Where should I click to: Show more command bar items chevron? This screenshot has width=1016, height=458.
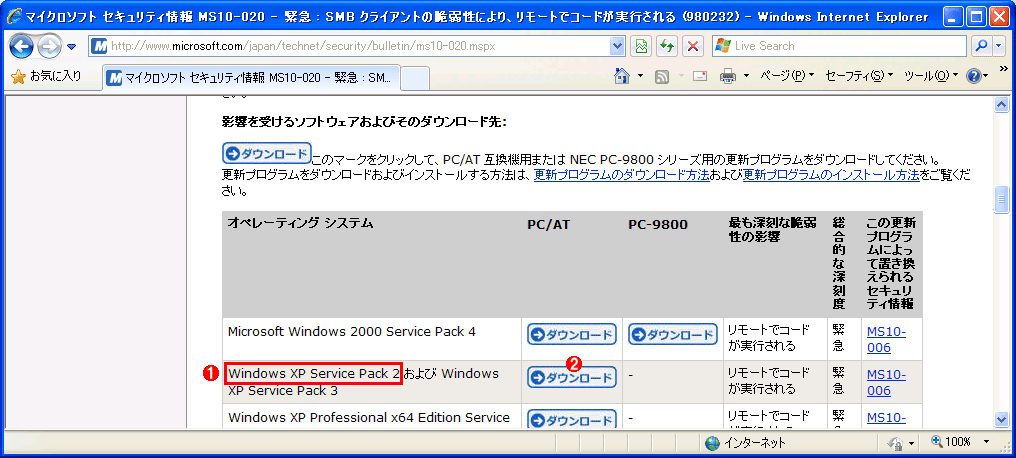pos(1004,69)
